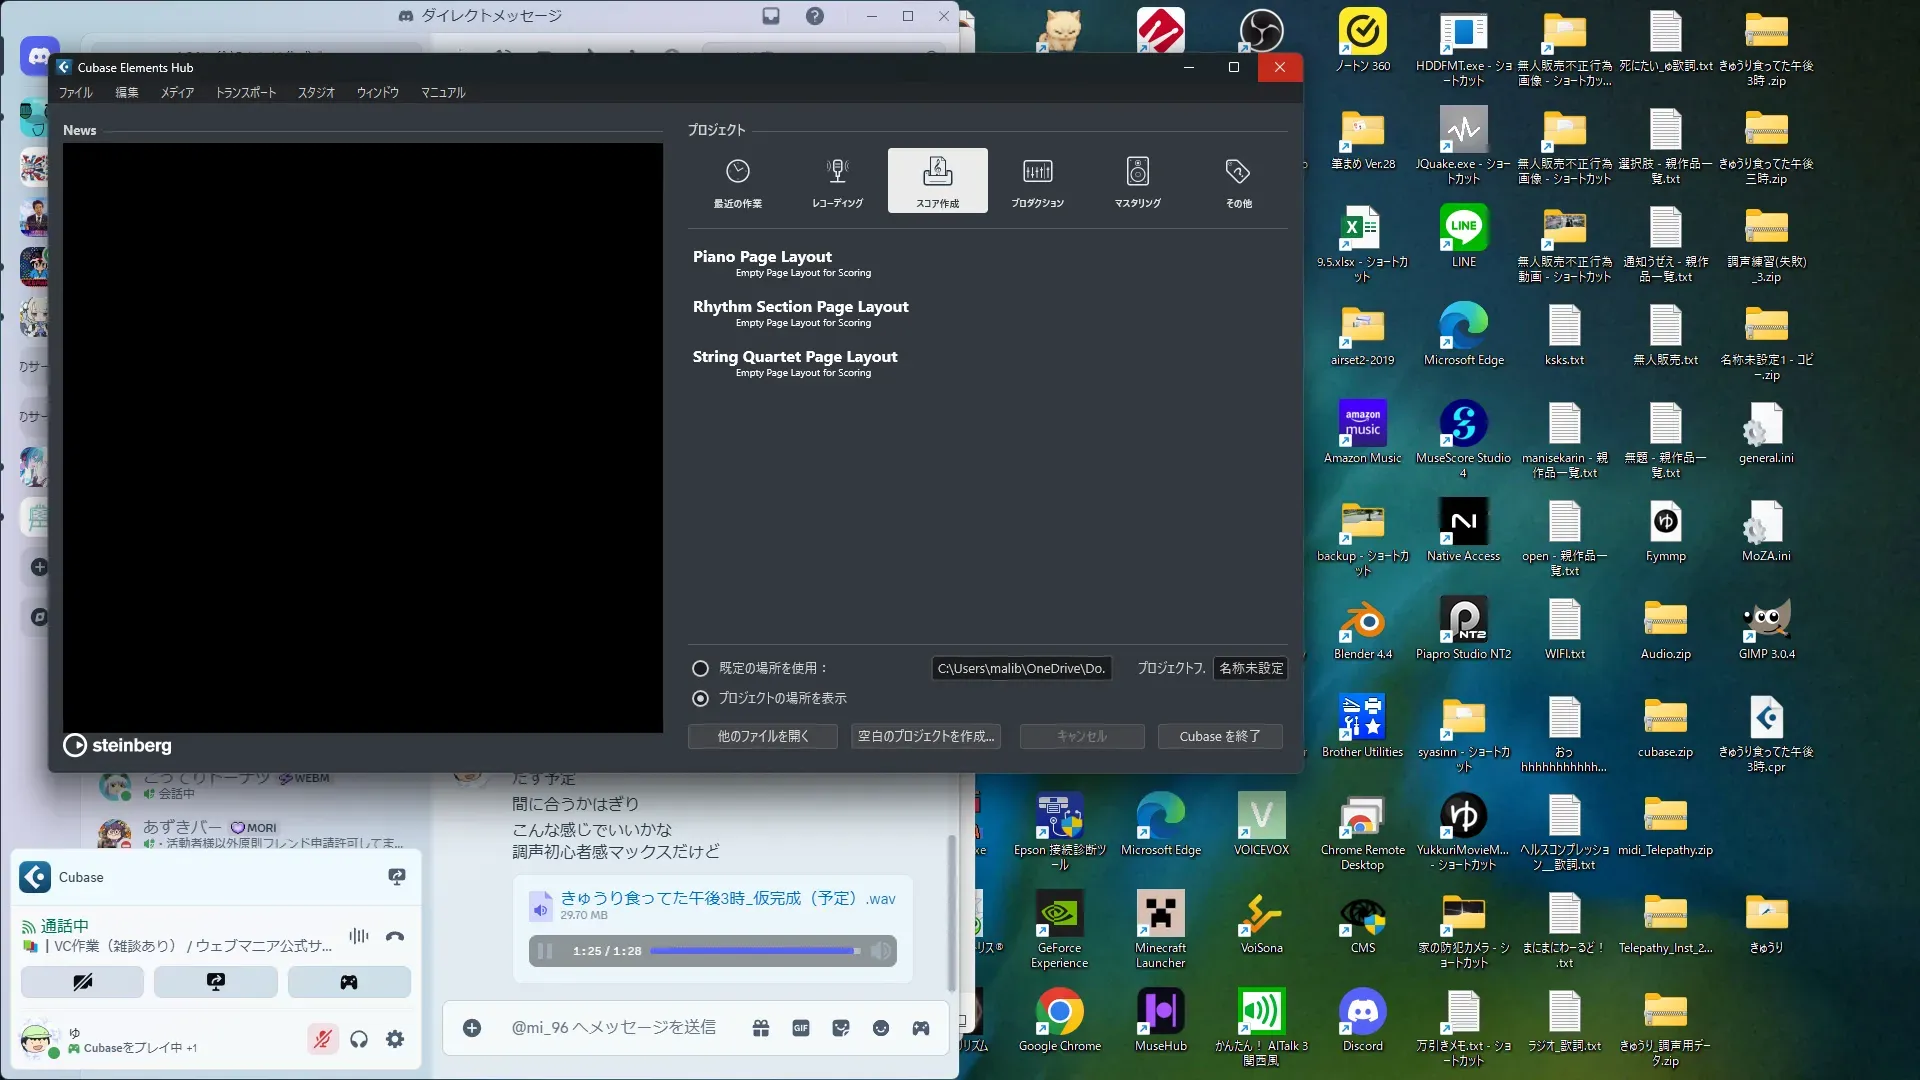The height and width of the screenshot is (1080, 1920).
Task: Click the project folder name field 名称未設定
Action: tap(1250, 668)
